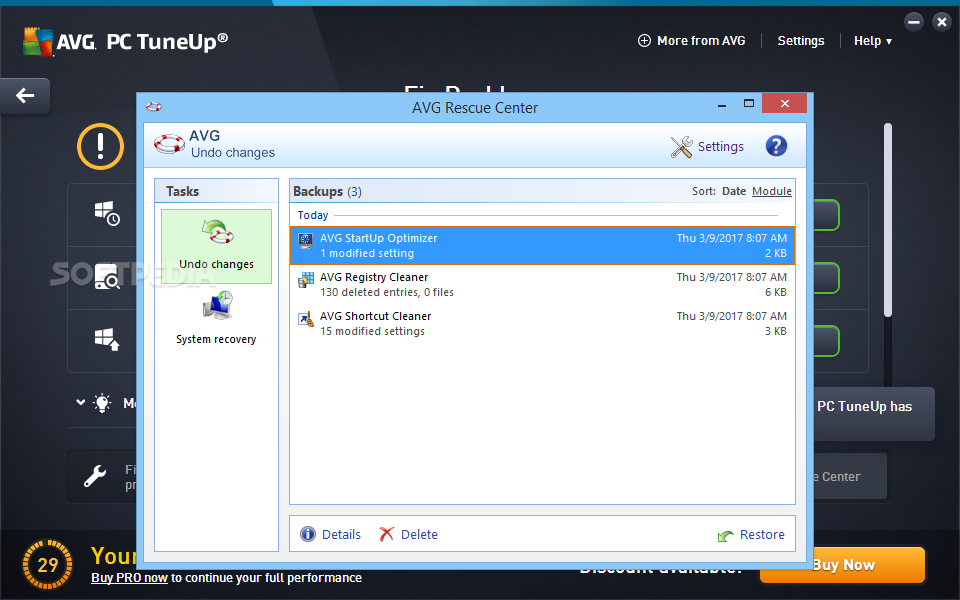
Task: Open the Settings menu in PC TuneUp
Action: point(801,41)
